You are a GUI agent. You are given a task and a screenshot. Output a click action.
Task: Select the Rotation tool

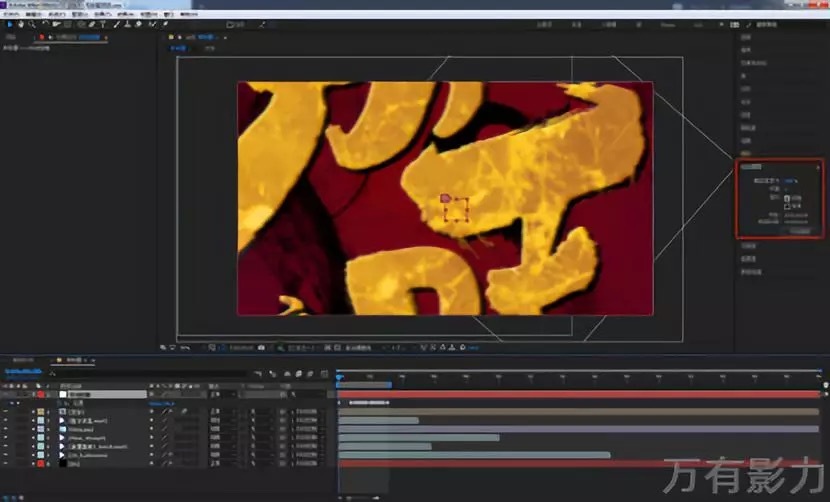tap(44, 24)
